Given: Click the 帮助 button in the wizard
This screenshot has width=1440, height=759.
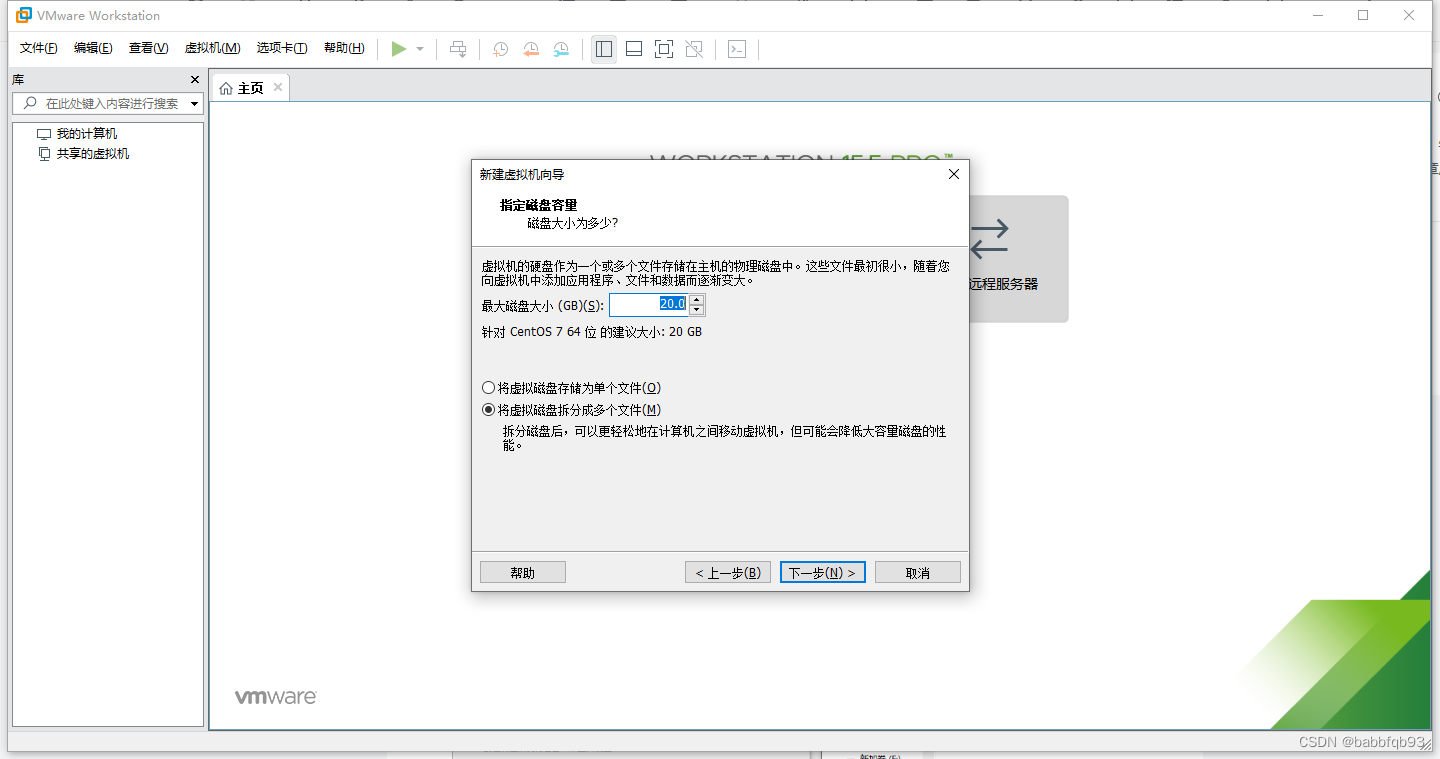Looking at the screenshot, I should point(523,572).
